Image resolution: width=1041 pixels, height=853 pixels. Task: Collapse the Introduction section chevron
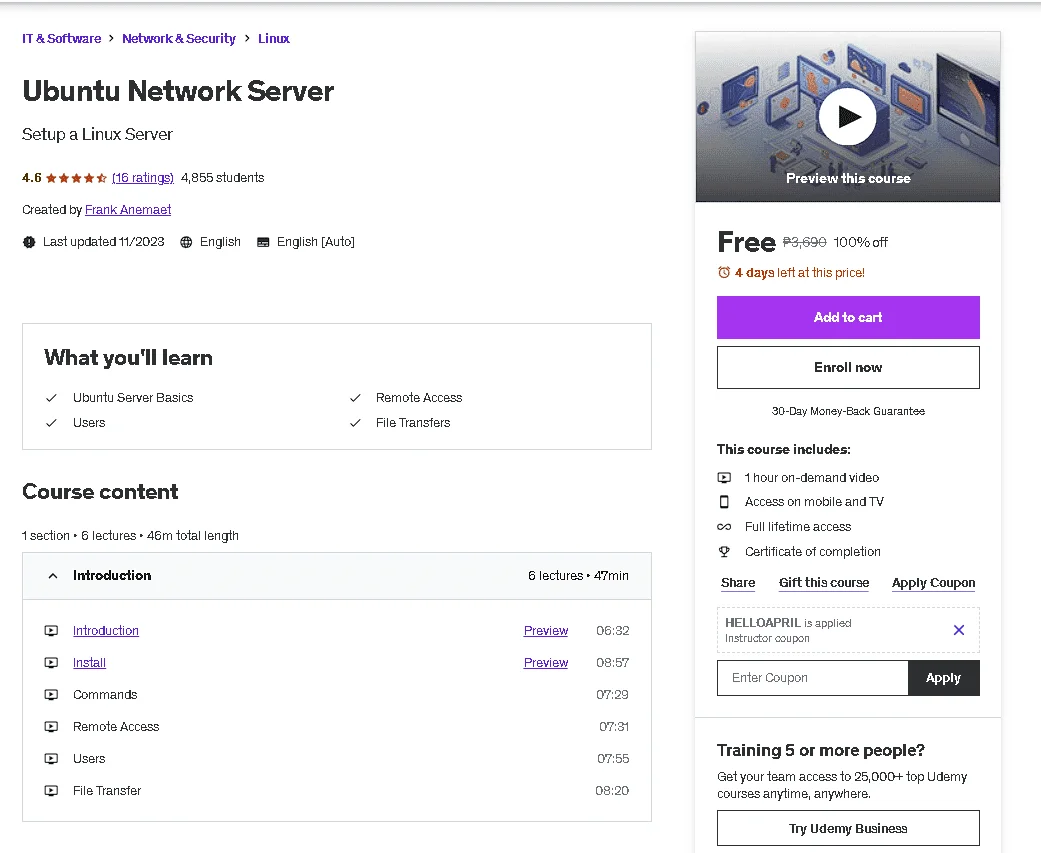click(x=52, y=576)
